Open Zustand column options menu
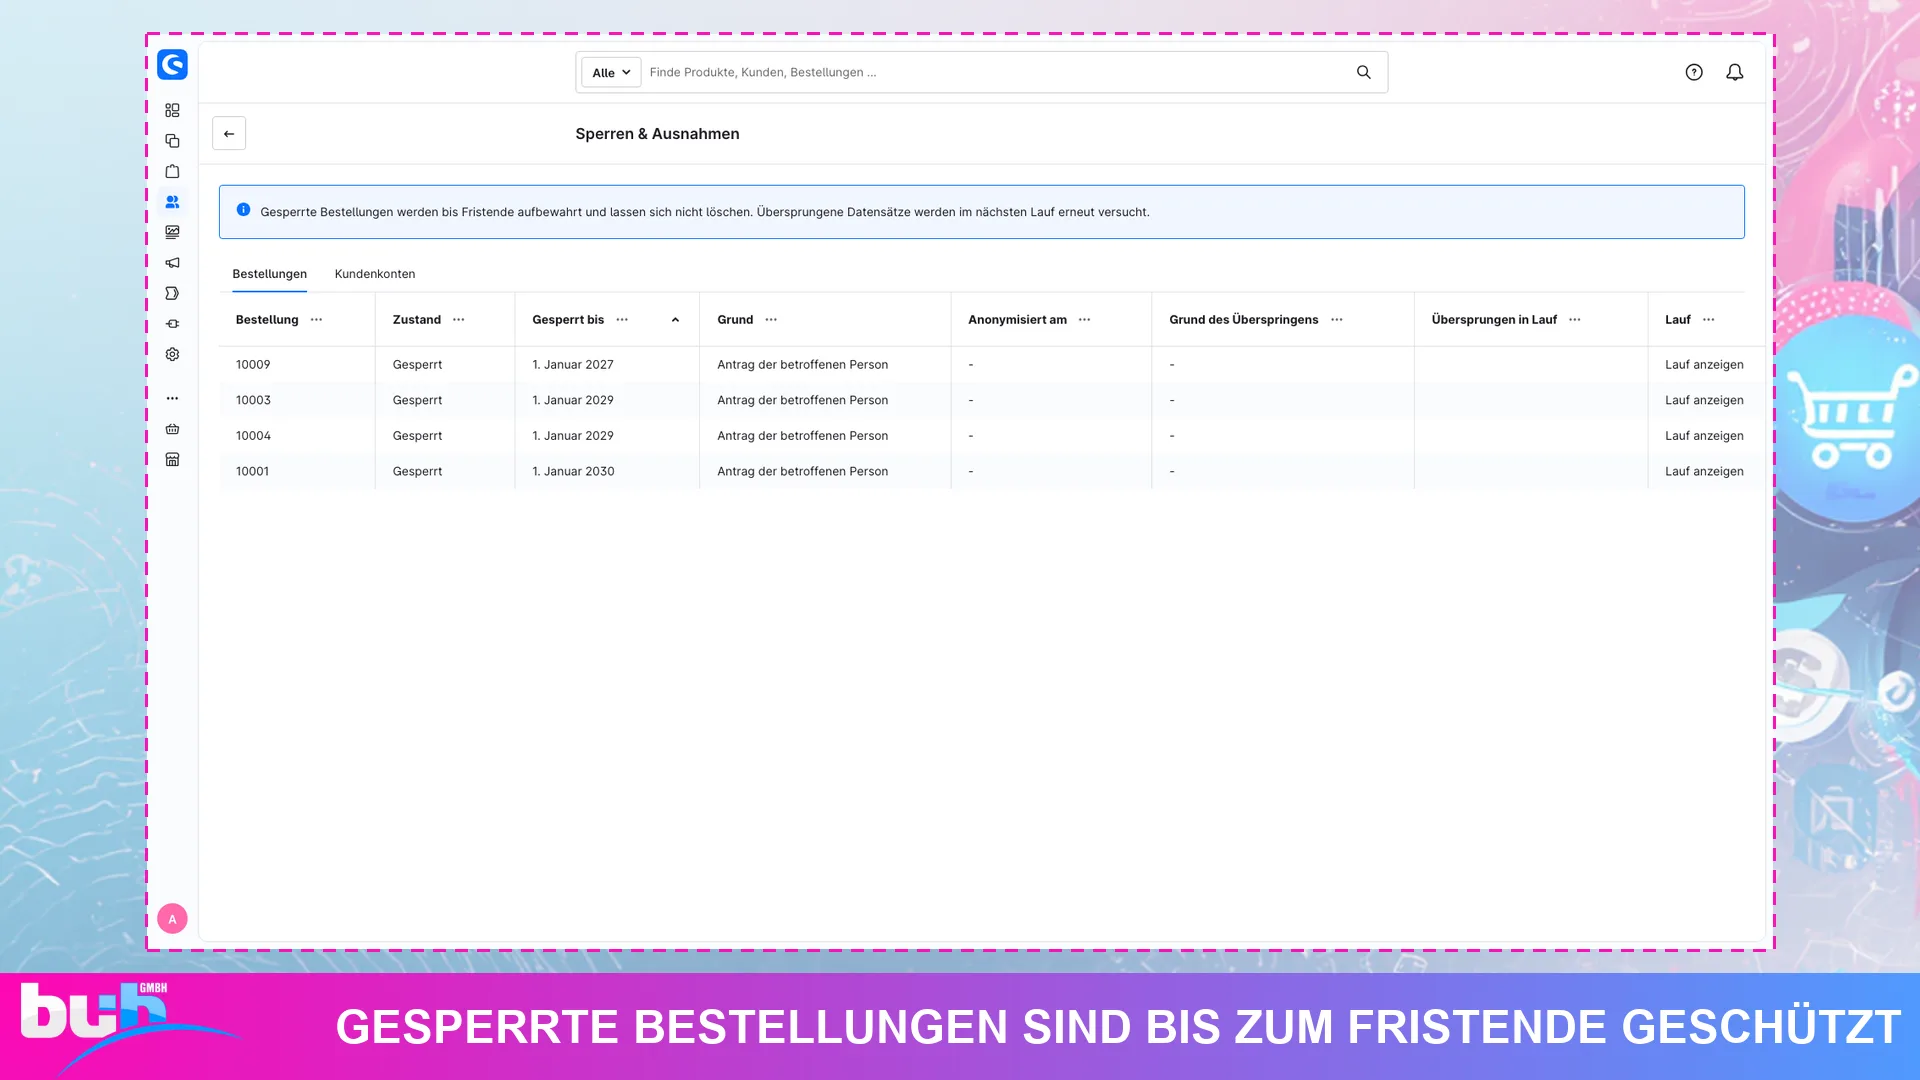This screenshot has height=1080, width=1920. (459, 320)
